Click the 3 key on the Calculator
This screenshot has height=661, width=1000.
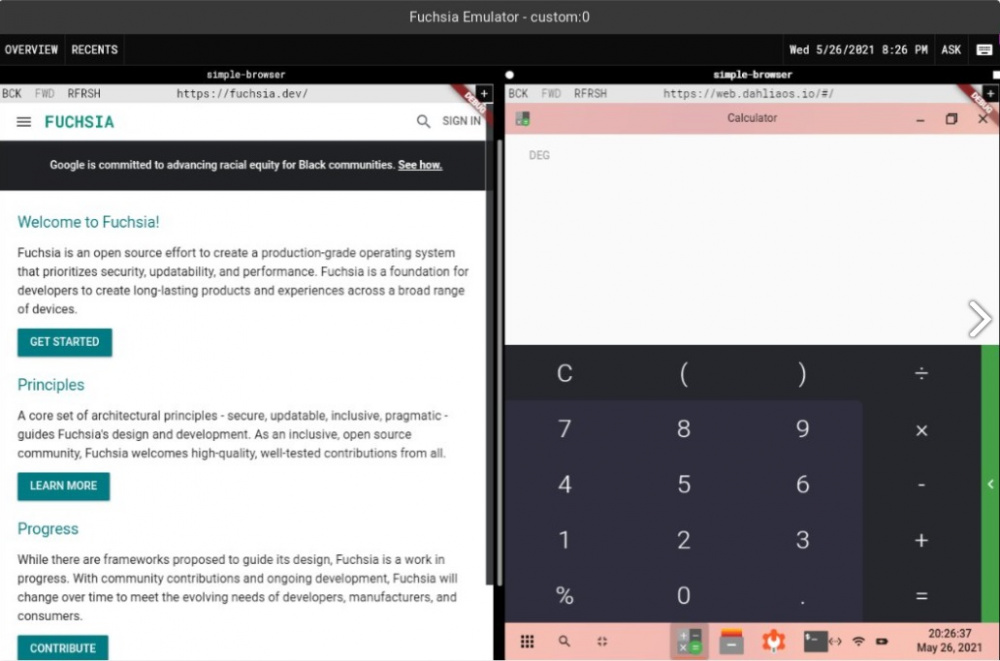click(802, 540)
